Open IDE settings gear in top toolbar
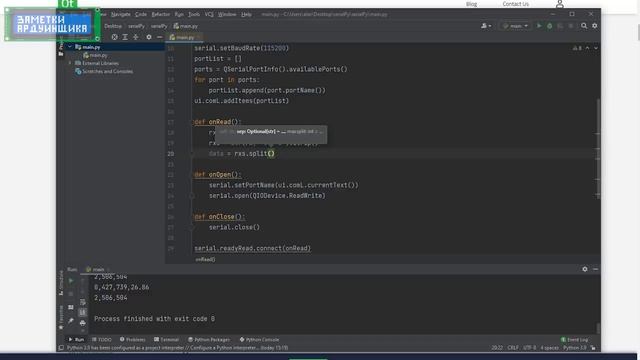Screen dimensions: 640x360 (595, 26)
